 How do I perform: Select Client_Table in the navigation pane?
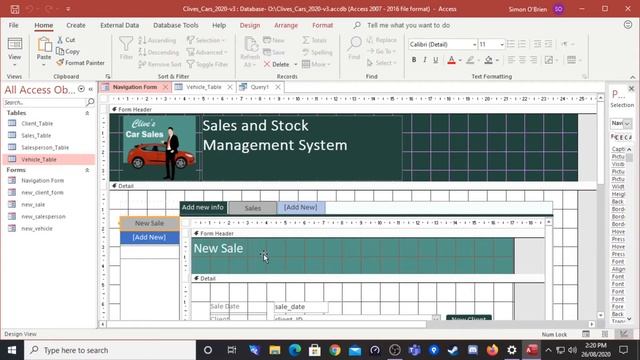[37, 123]
